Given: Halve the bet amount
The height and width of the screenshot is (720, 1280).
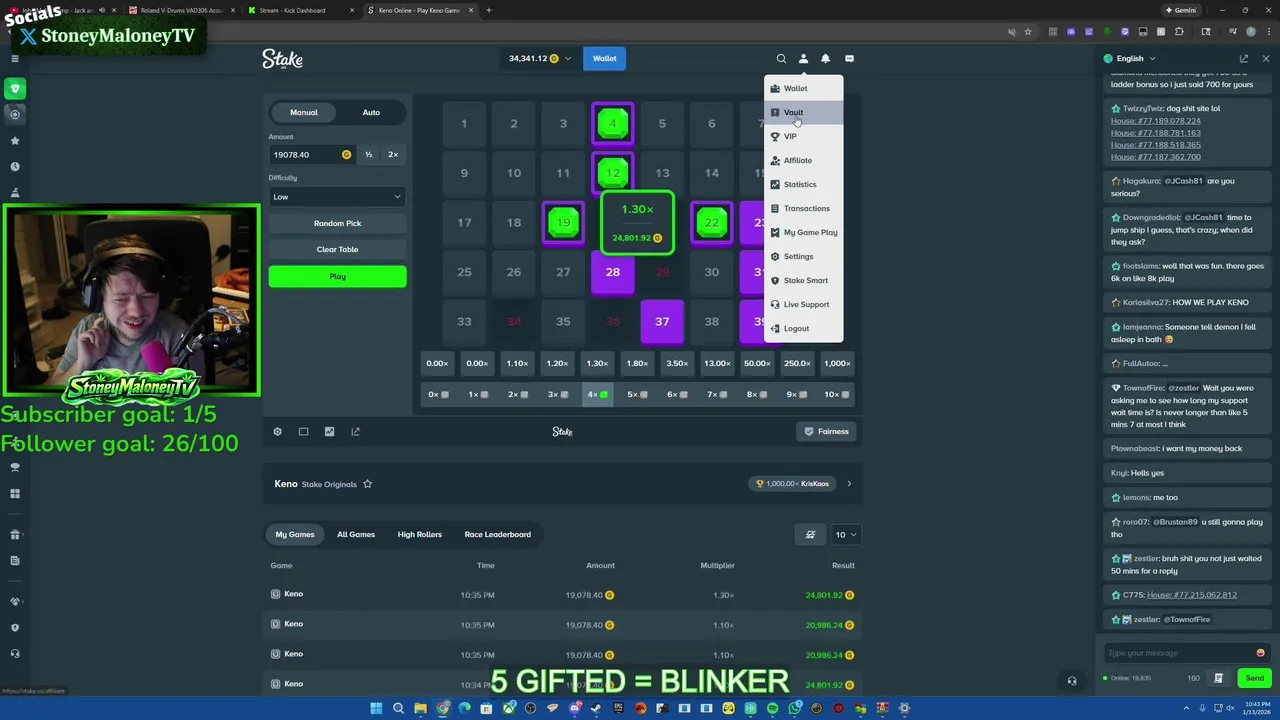Looking at the screenshot, I should pos(368,155).
